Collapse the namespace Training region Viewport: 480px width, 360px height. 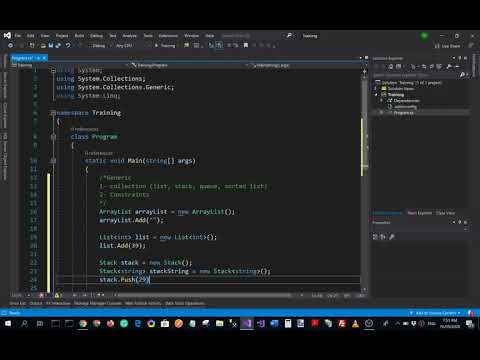(x=53, y=113)
